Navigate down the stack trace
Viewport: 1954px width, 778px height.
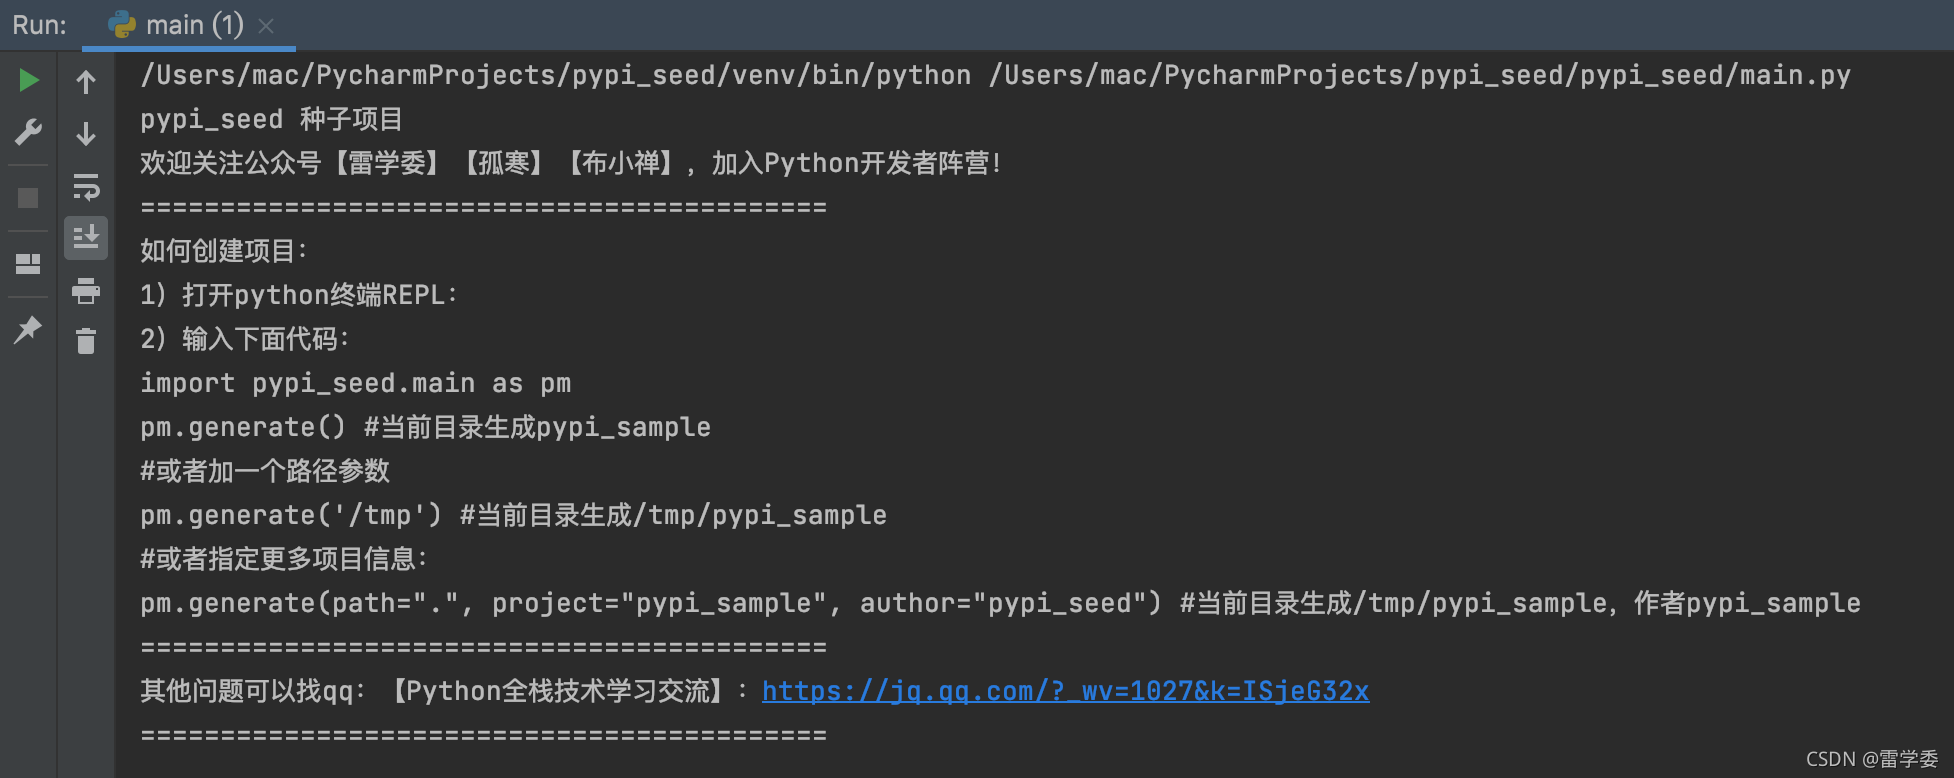tap(86, 134)
